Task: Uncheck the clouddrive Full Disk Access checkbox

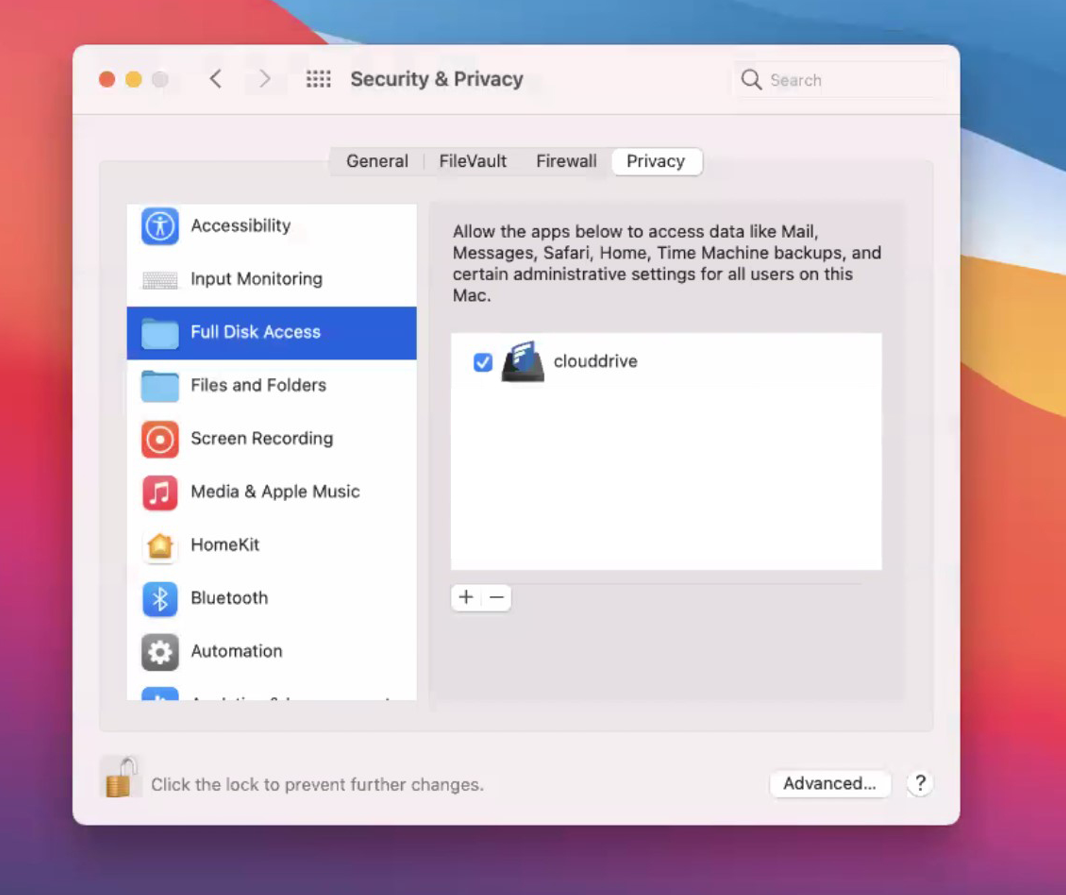Action: point(483,362)
